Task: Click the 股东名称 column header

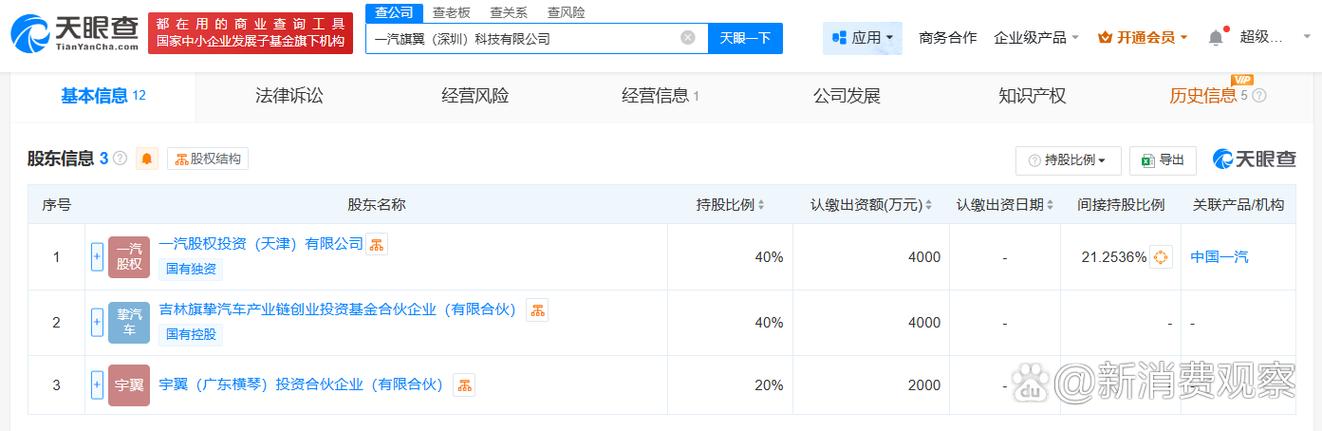Action: point(376,205)
